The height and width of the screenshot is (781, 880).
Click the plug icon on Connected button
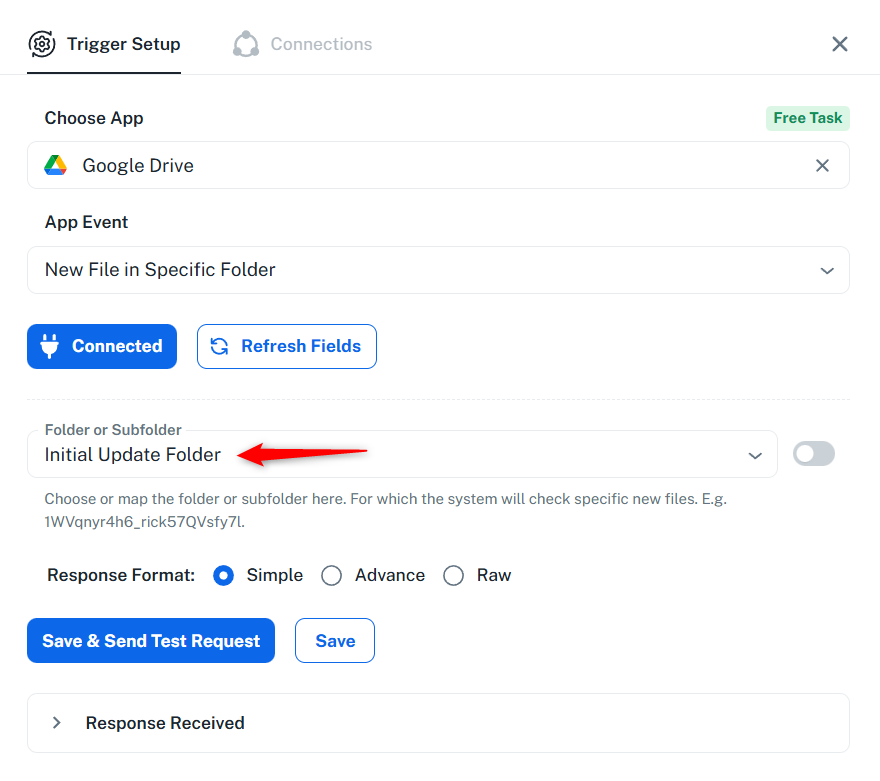point(49,346)
